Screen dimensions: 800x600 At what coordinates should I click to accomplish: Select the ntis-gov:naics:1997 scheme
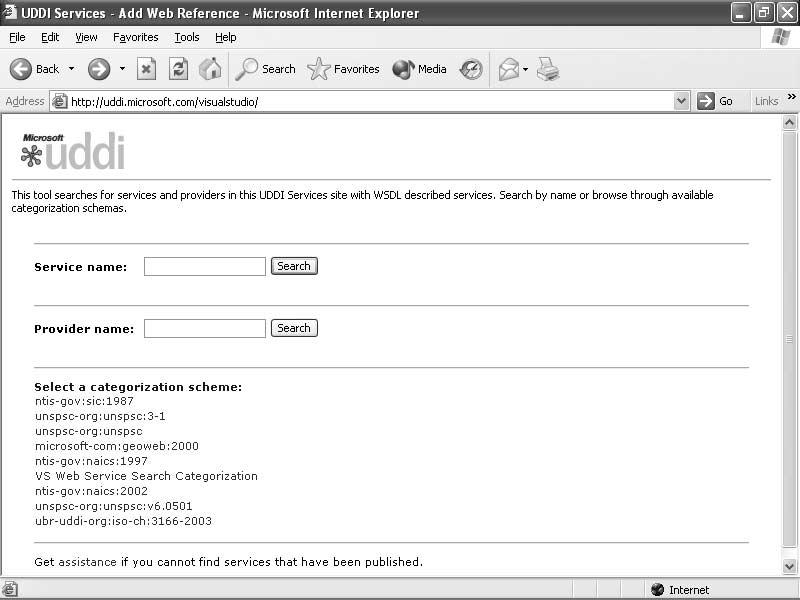(91, 461)
